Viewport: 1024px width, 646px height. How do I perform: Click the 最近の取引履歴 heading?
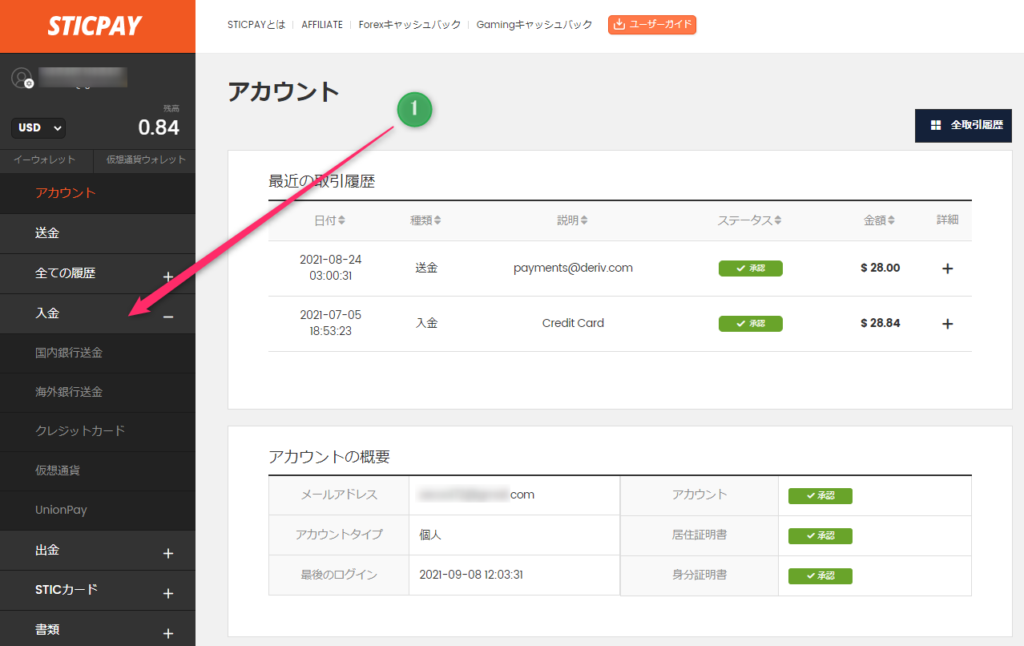point(321,182)
